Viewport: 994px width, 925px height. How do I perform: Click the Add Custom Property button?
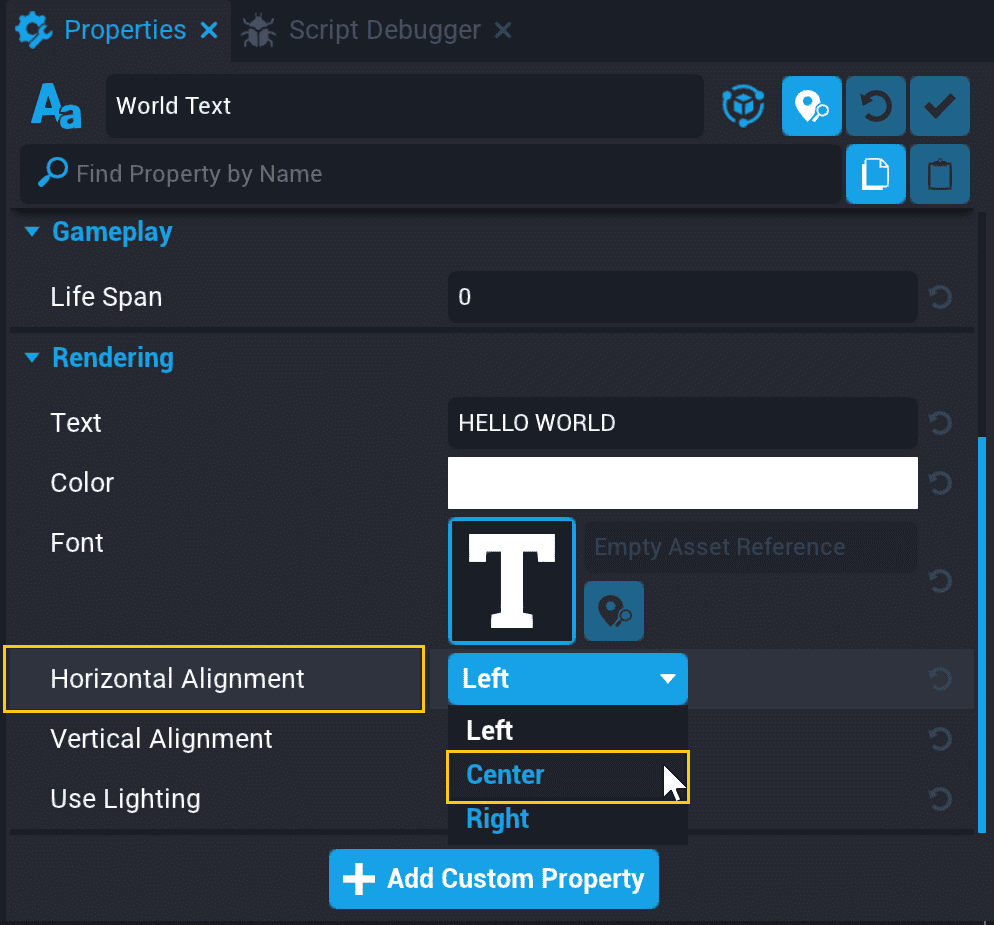coord(493,879)
